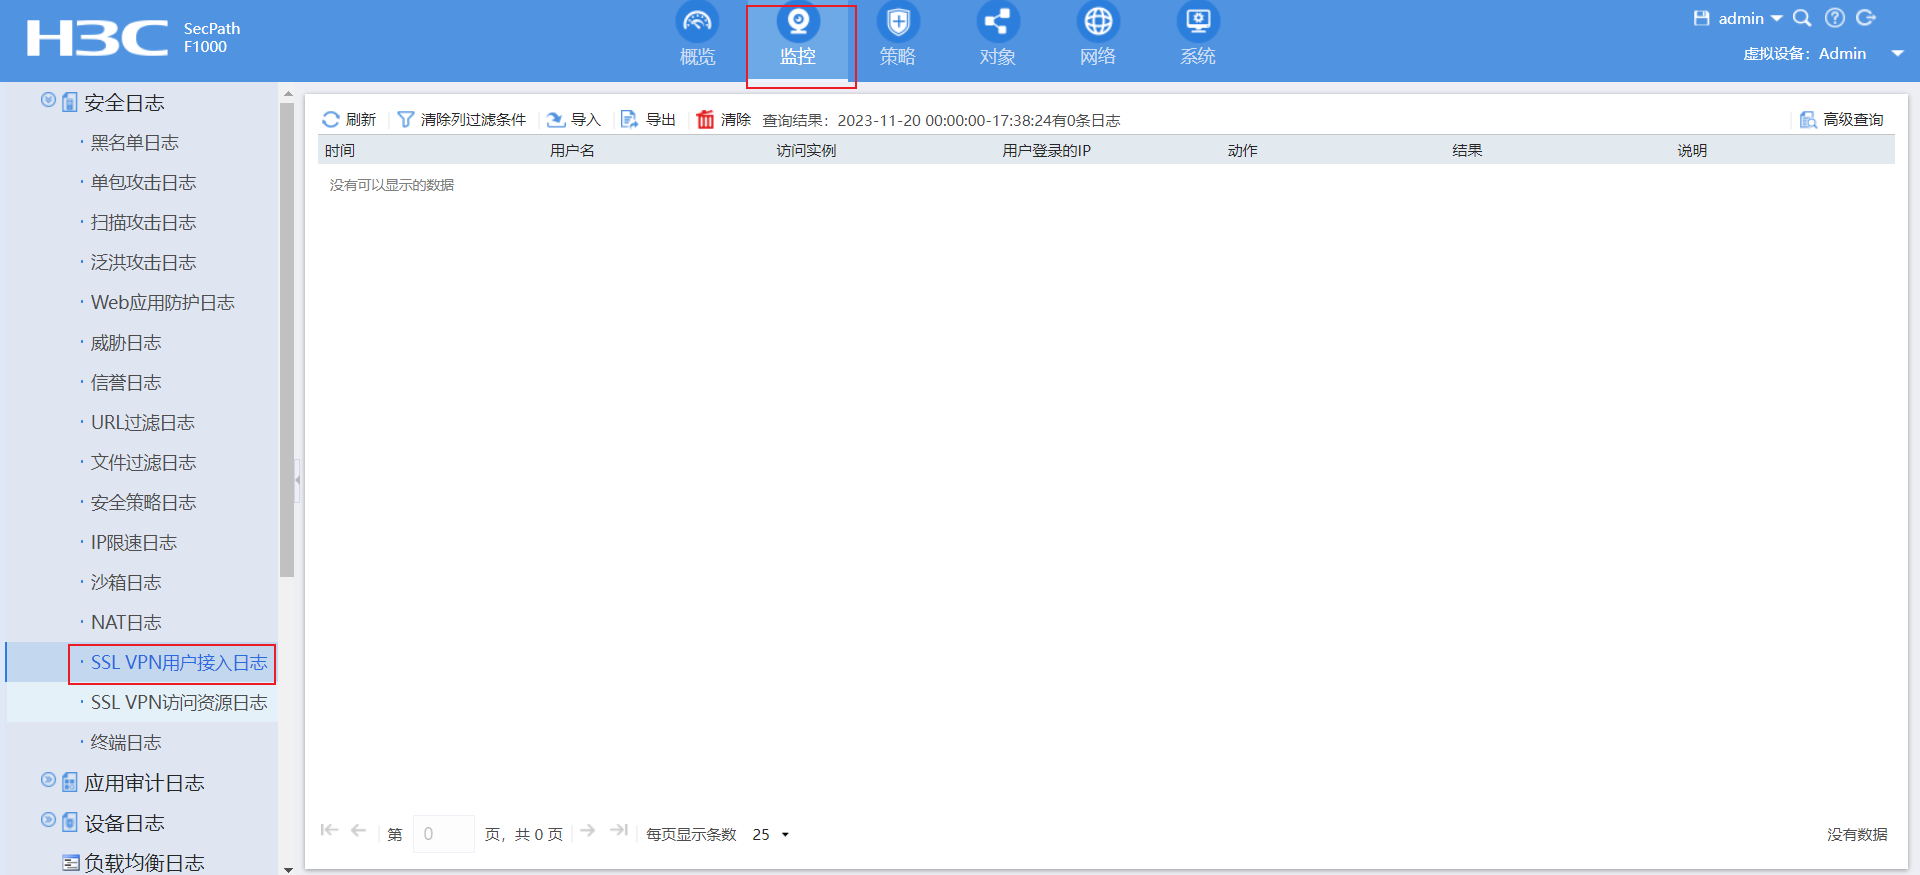
Task: Open 安全策略日志 in sidebar
Action: [143, 503]
